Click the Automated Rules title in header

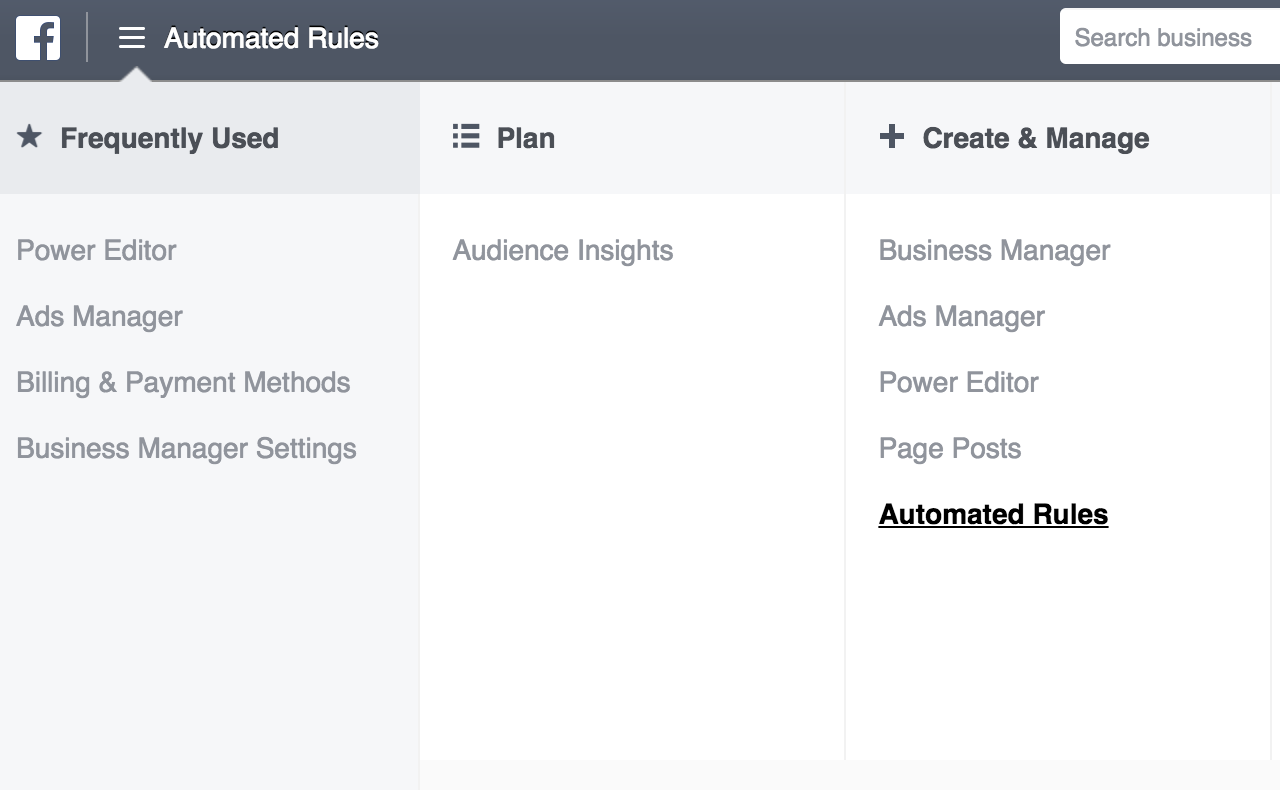(x=271, y=38)
